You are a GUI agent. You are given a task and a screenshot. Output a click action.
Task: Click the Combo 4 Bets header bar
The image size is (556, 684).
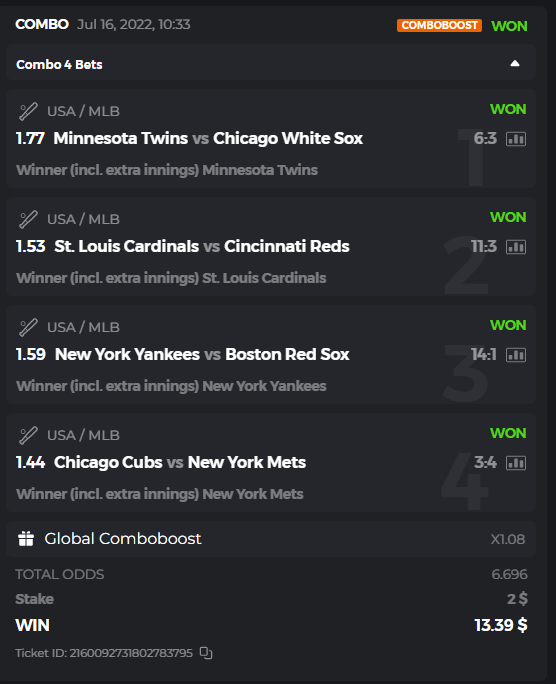[271, 62]
